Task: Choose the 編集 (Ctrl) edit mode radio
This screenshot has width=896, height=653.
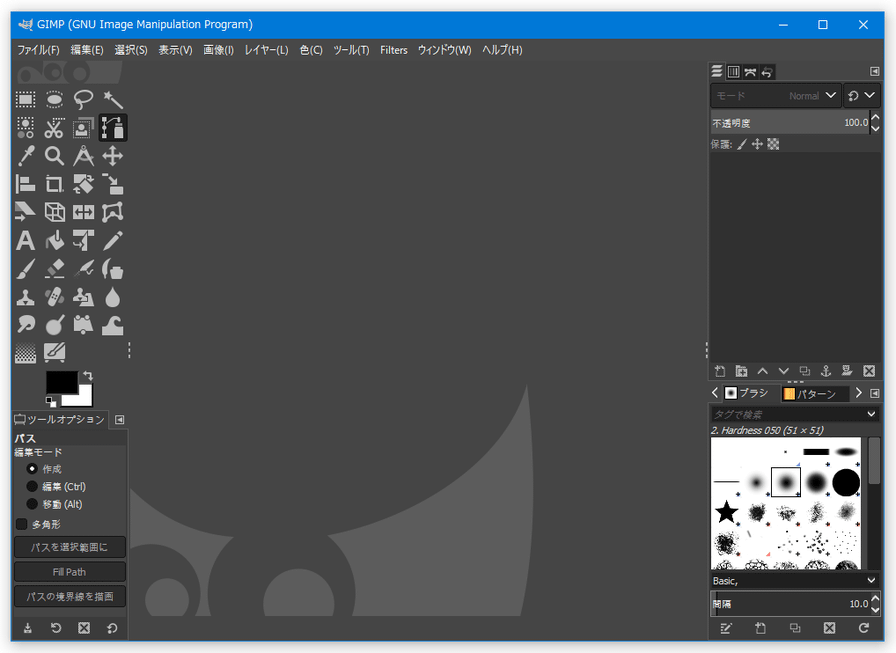Action: click(x=32, y=486)
